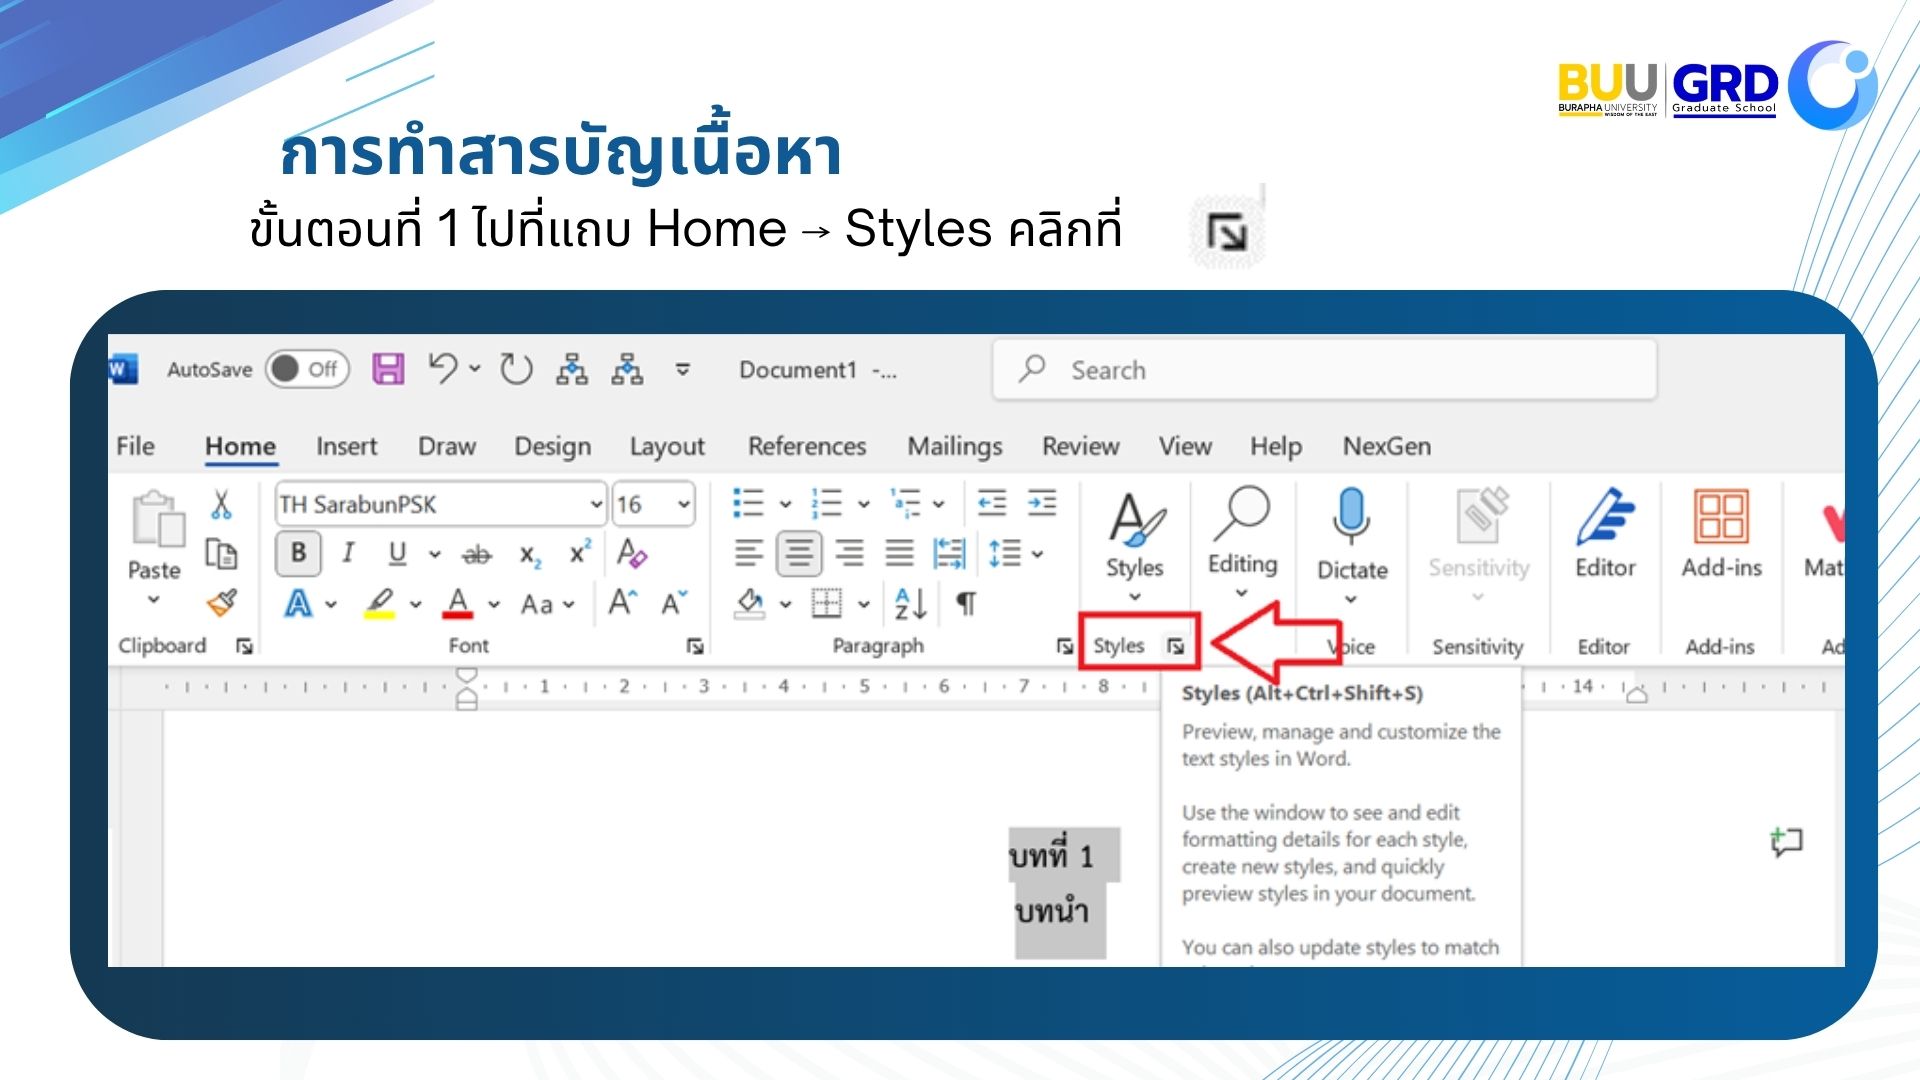Screen dimensions: 1920x1080
Task: Toggle Italic formatting button
Action: [347, 553]
